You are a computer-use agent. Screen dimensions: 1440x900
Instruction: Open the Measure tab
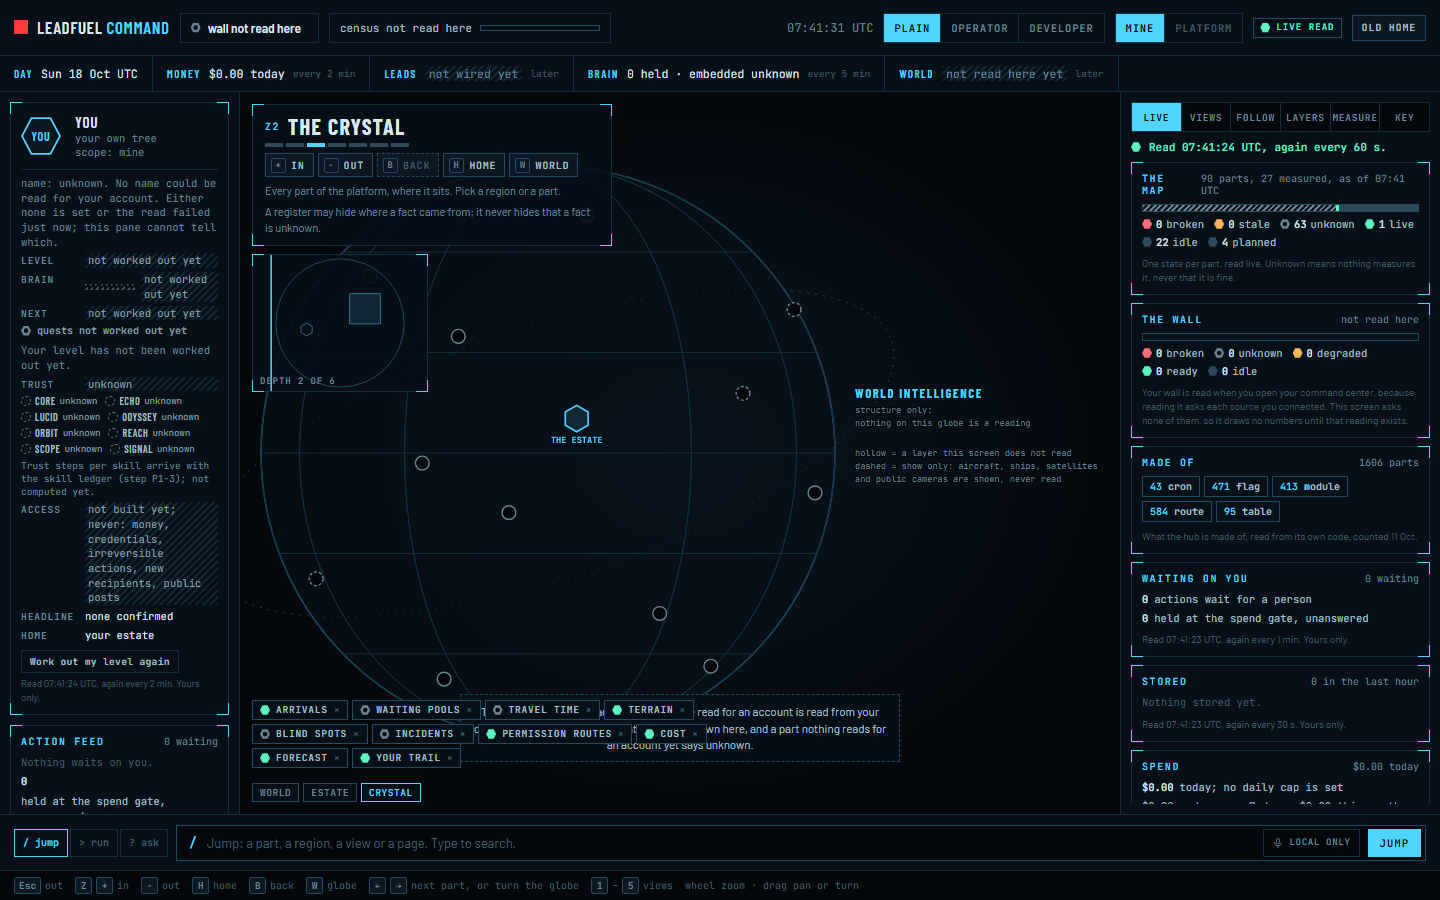[1355, 118]
